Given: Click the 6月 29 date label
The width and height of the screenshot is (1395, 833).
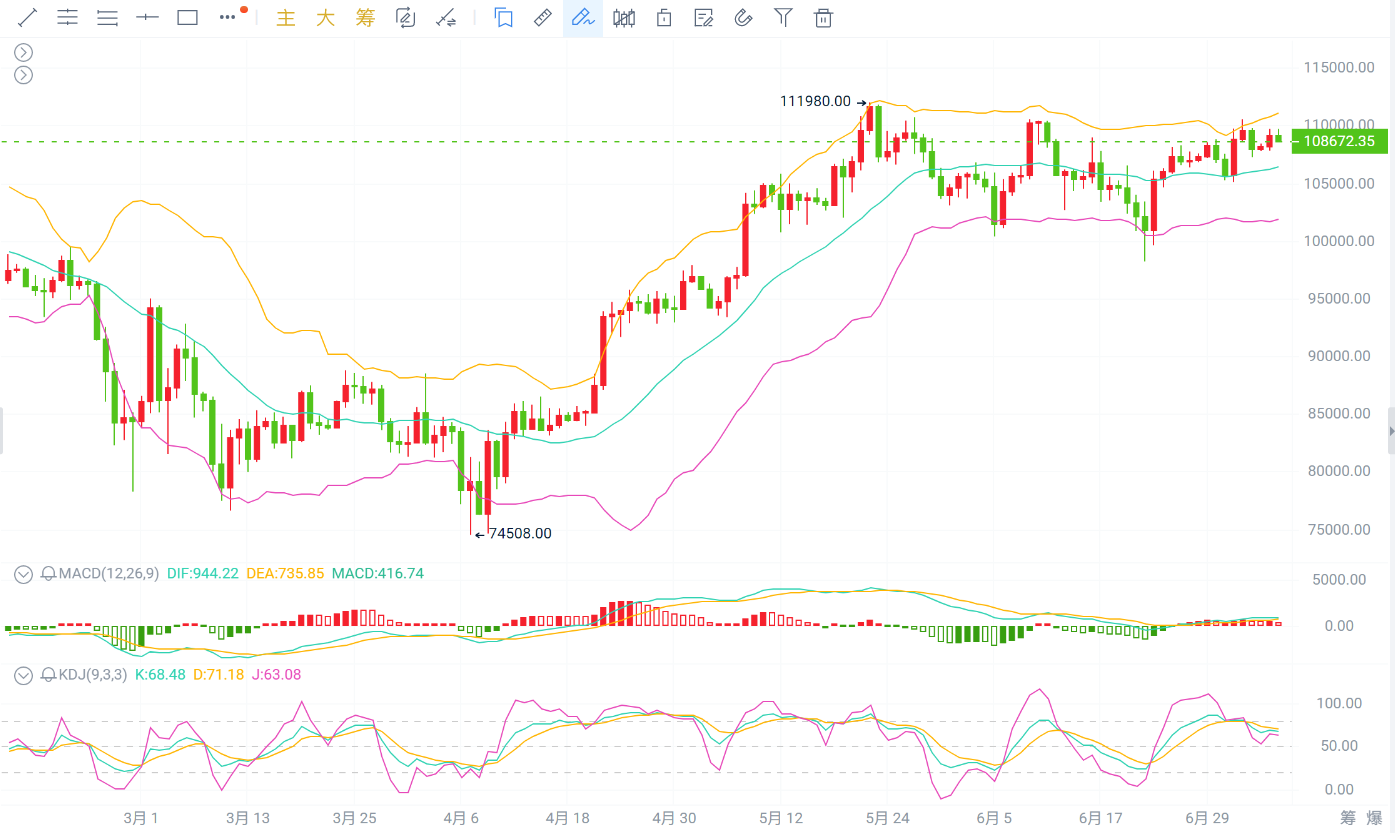Looking at the screenshot, I should 1207,818.
